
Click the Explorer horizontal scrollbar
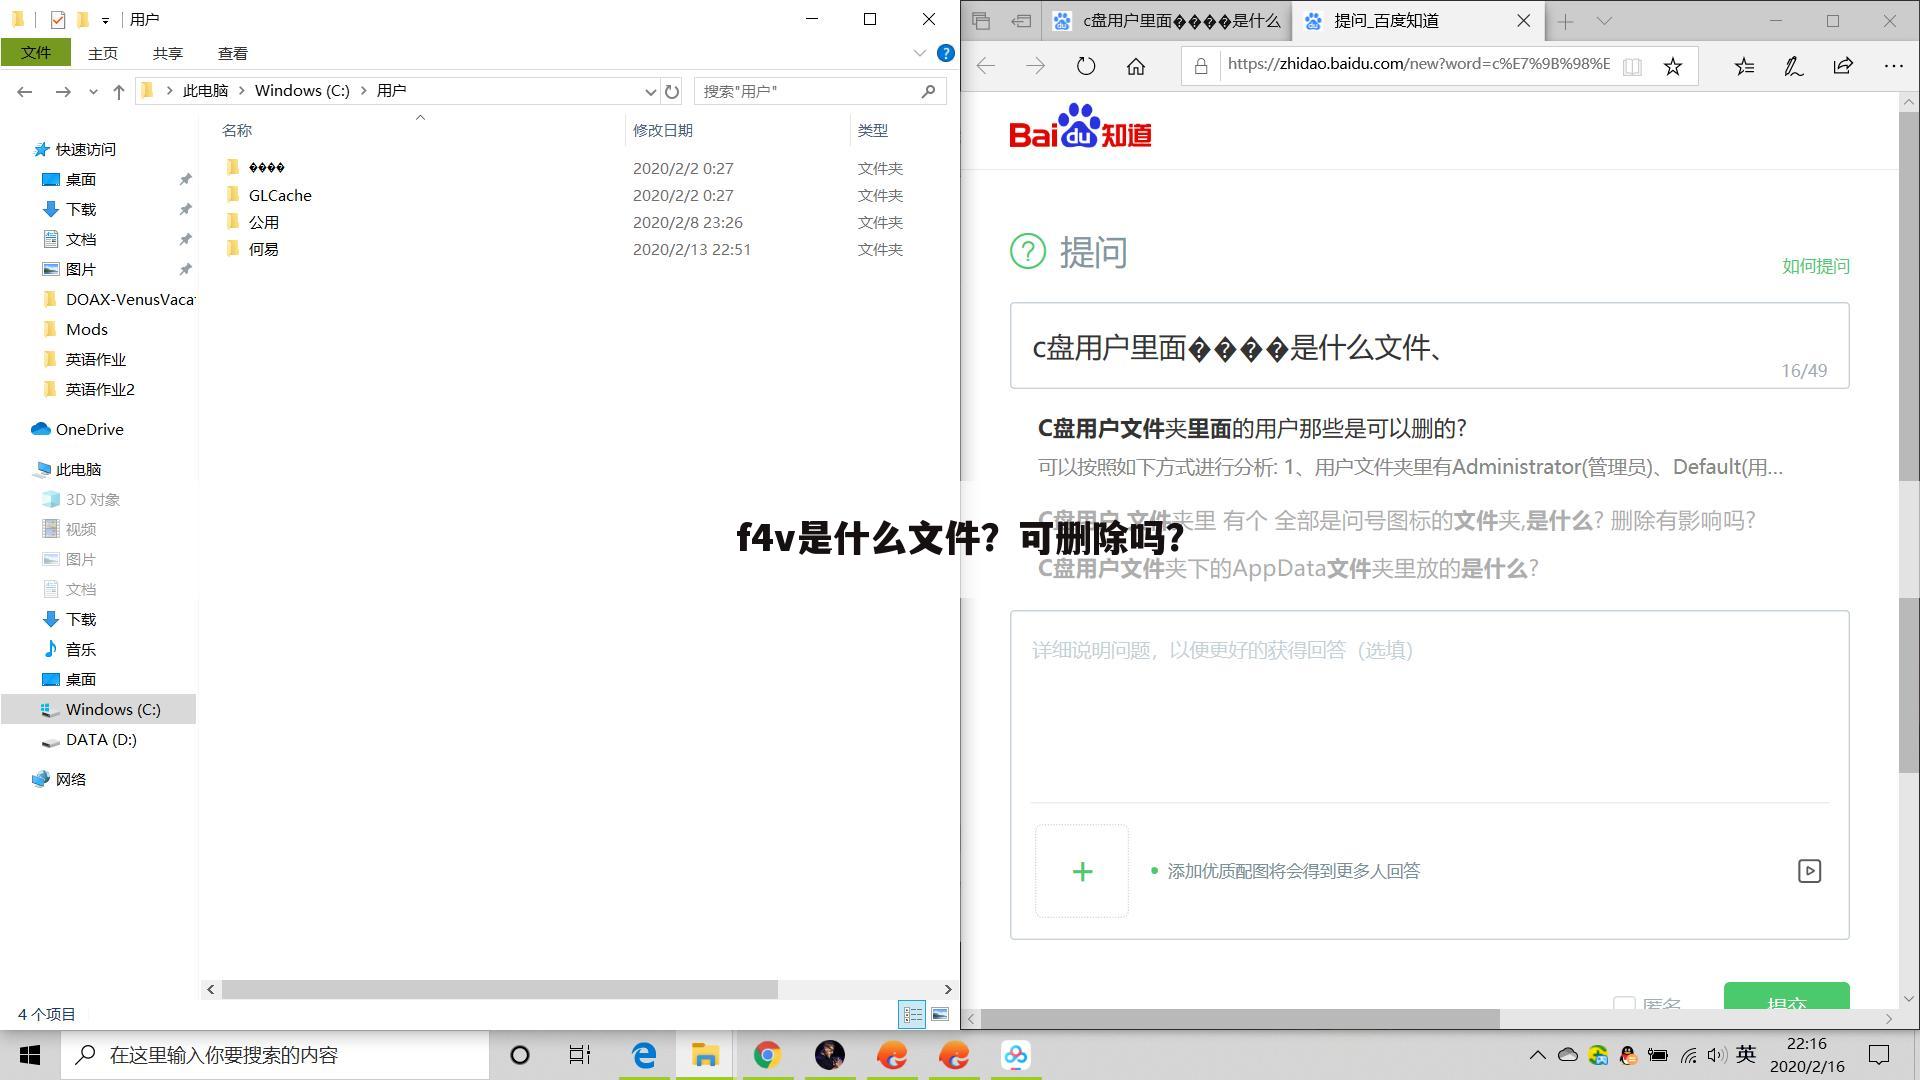pos(500,989)
